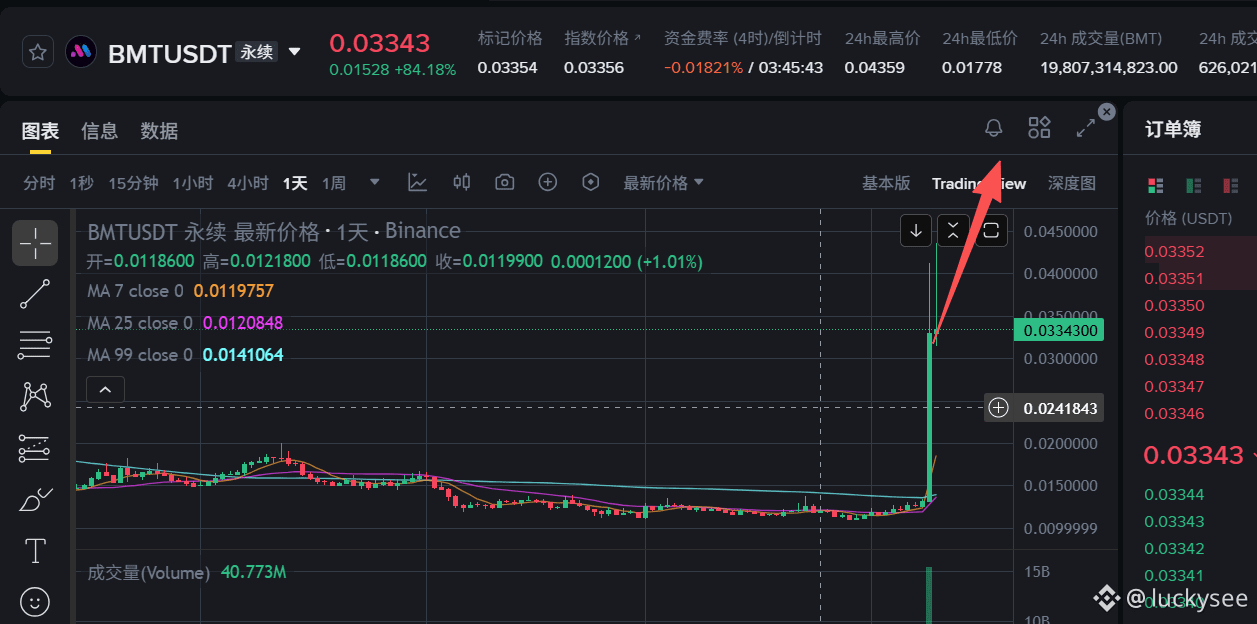Open the emoji sticker tool

coord(35,601)
